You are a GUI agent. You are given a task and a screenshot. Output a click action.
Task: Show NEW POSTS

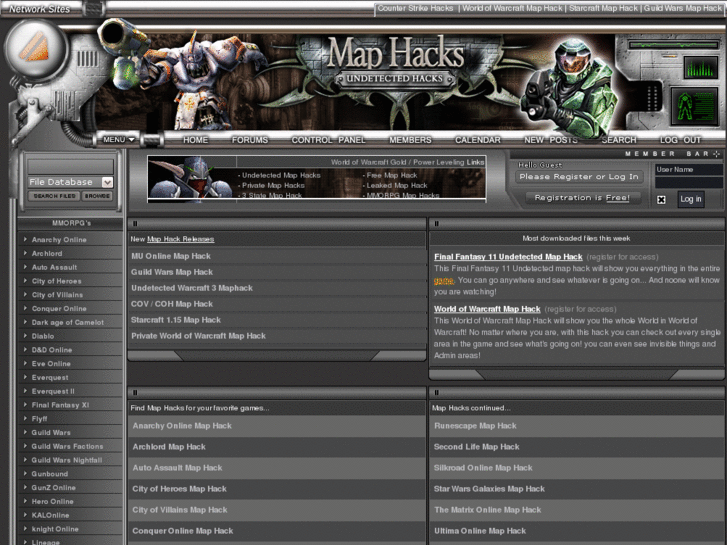[x=551, y=140]
